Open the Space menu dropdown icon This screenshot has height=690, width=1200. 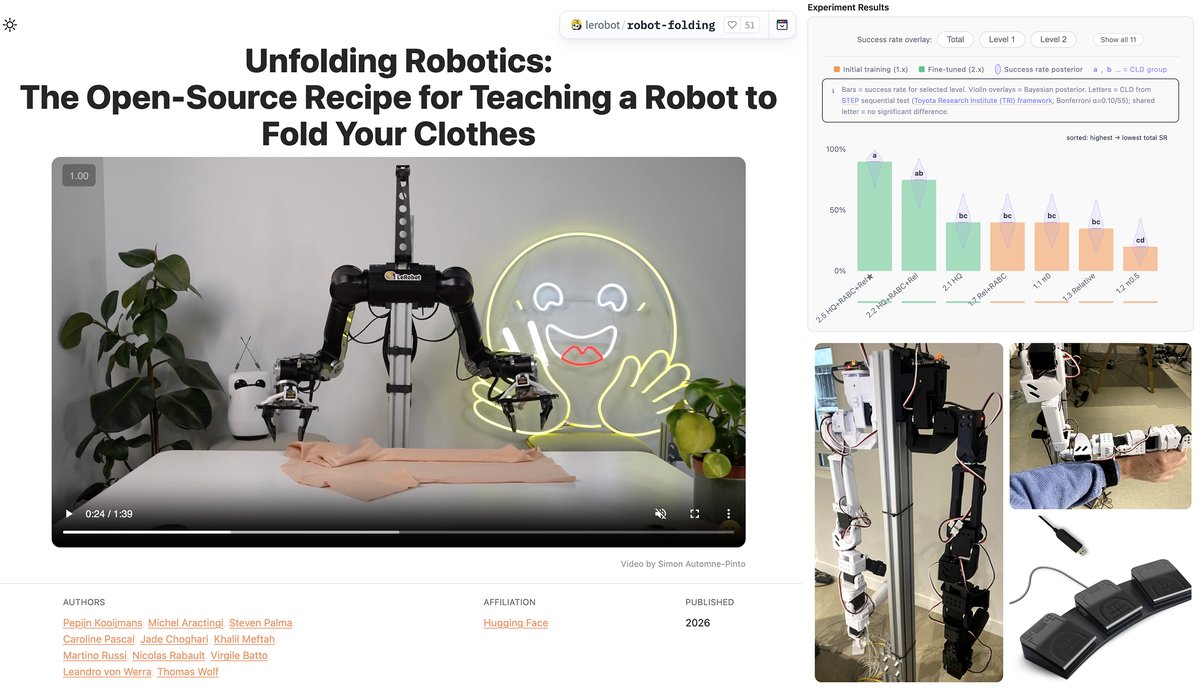pyautogui.click(x=783, y=25)
